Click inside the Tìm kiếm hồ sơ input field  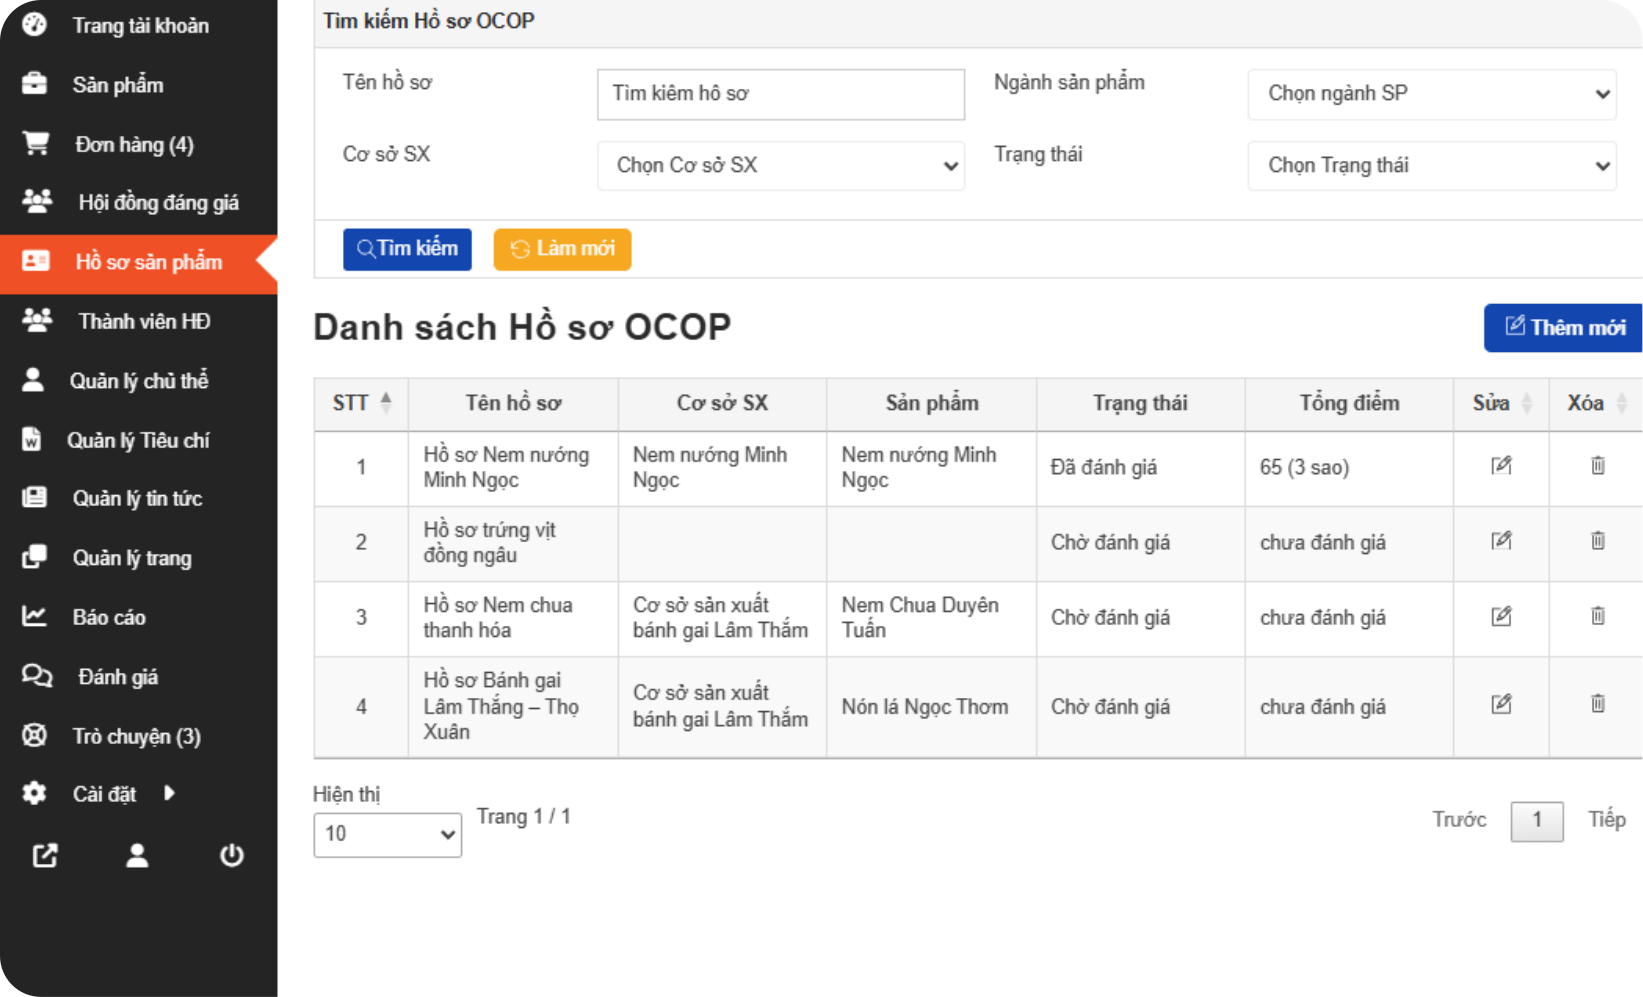tap(781, 94)
